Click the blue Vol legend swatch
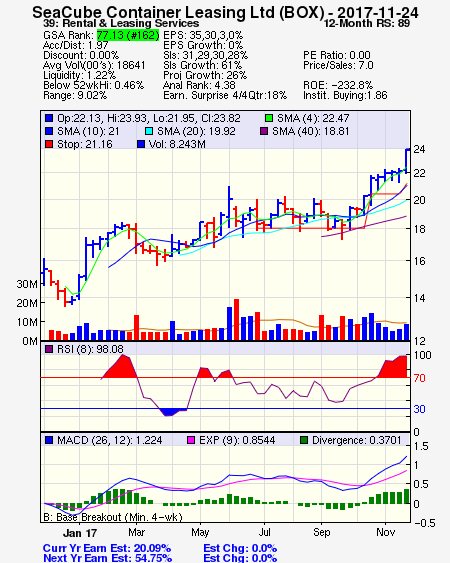The width and height of the screenshot is (450, 563). [141, 144]
